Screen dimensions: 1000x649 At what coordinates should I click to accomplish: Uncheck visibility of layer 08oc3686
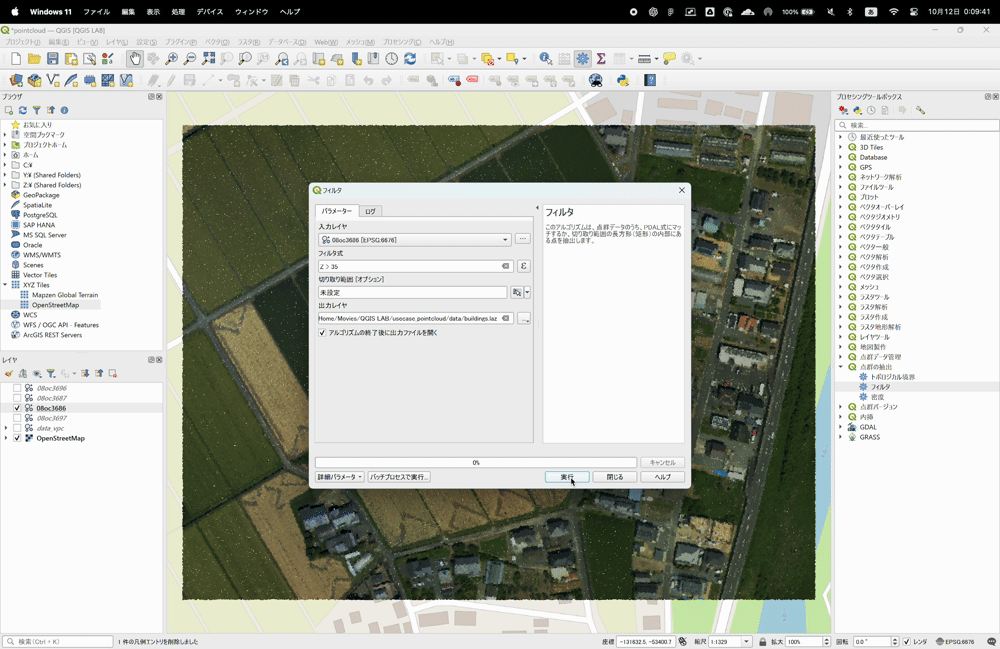[x=17, y=408]
